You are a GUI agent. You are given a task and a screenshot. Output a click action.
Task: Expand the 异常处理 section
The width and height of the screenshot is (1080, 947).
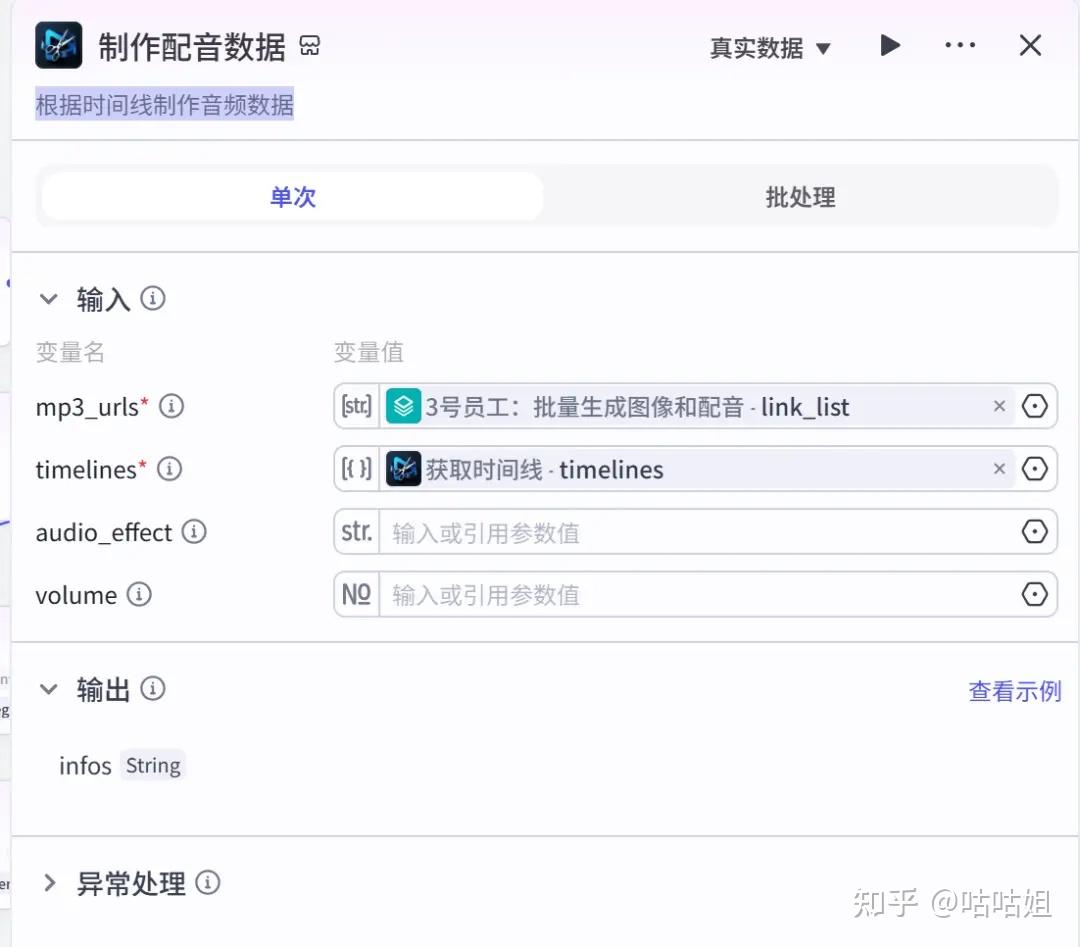[x=48, y=883]
